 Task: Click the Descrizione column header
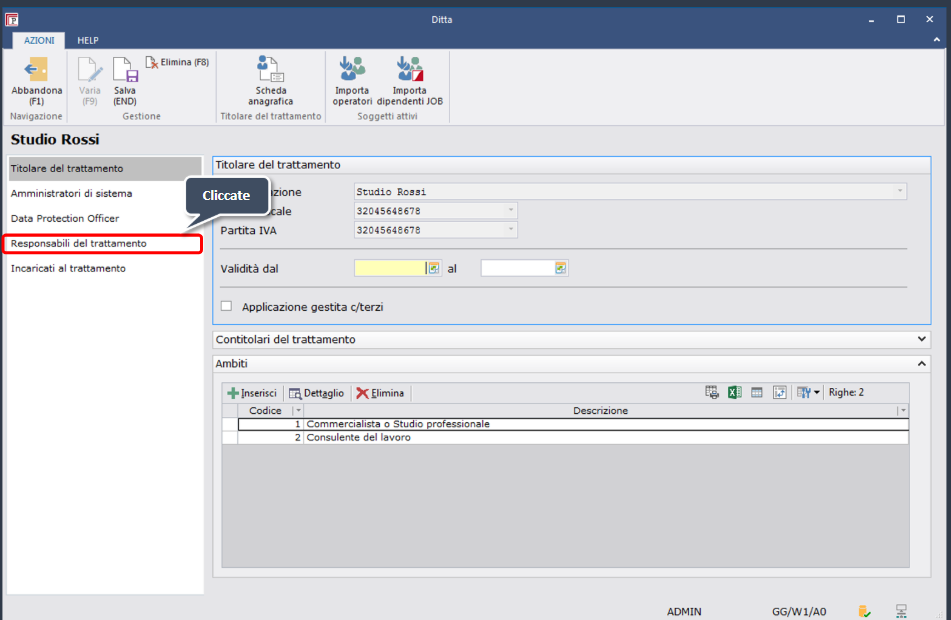pos(600,411)
